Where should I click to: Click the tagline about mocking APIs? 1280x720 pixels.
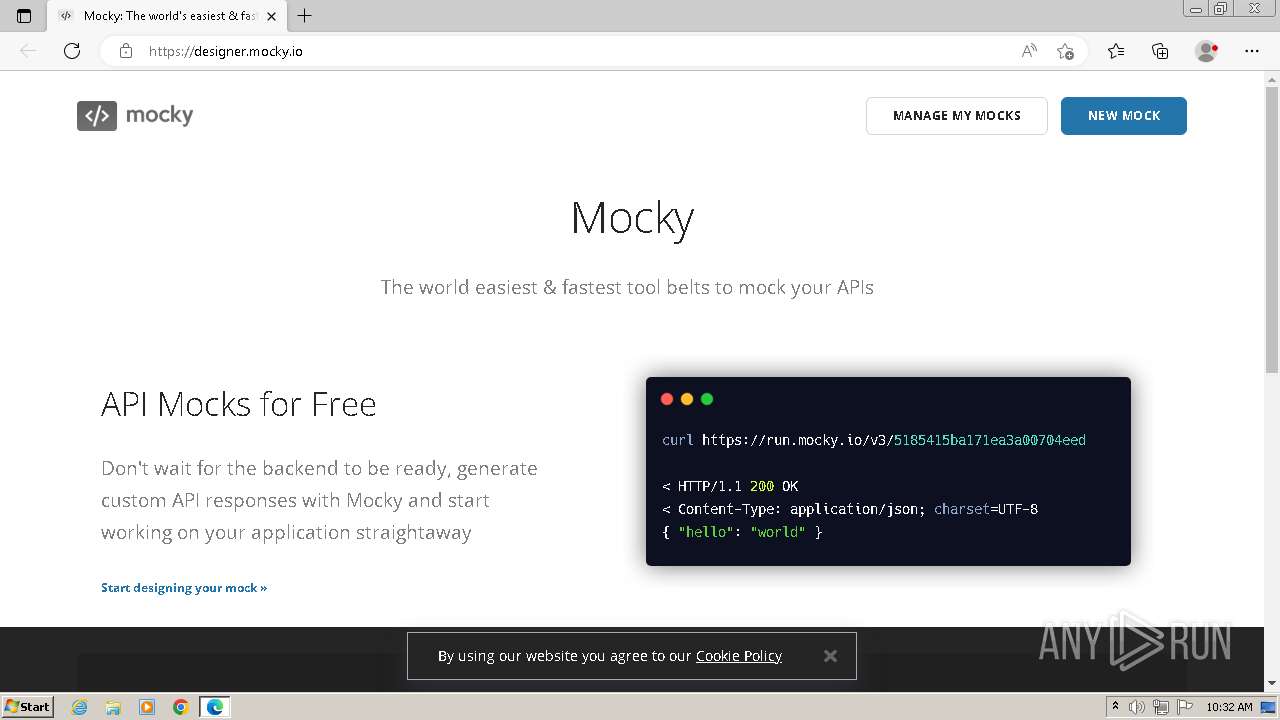click(x=627, y=288)
